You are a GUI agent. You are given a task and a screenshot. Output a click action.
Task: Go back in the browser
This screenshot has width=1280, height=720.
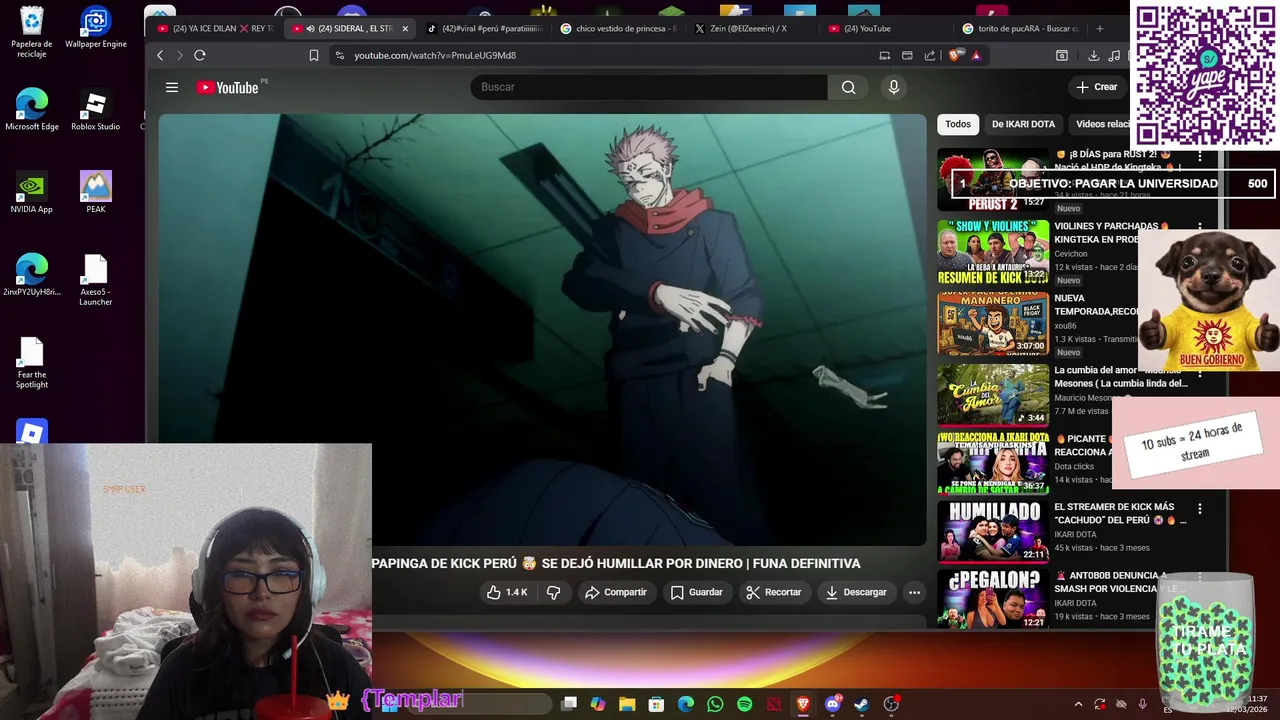[160, 55]
